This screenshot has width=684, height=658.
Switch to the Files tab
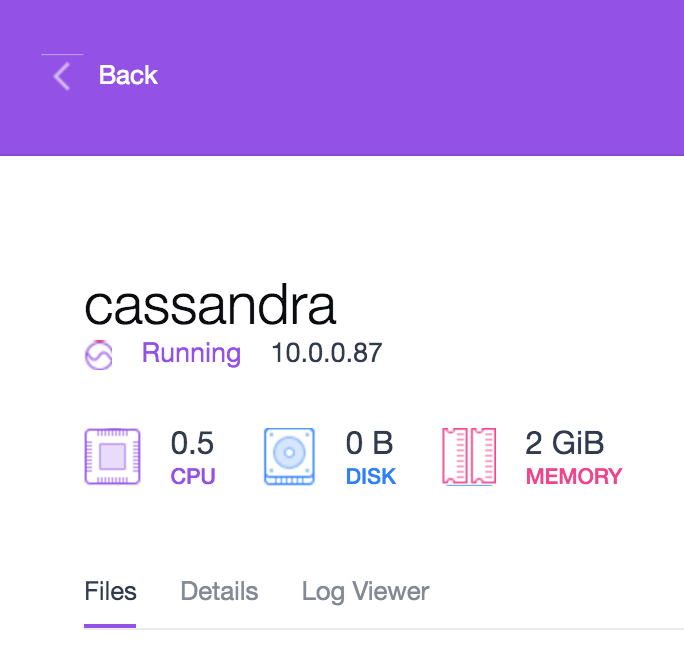110,591
